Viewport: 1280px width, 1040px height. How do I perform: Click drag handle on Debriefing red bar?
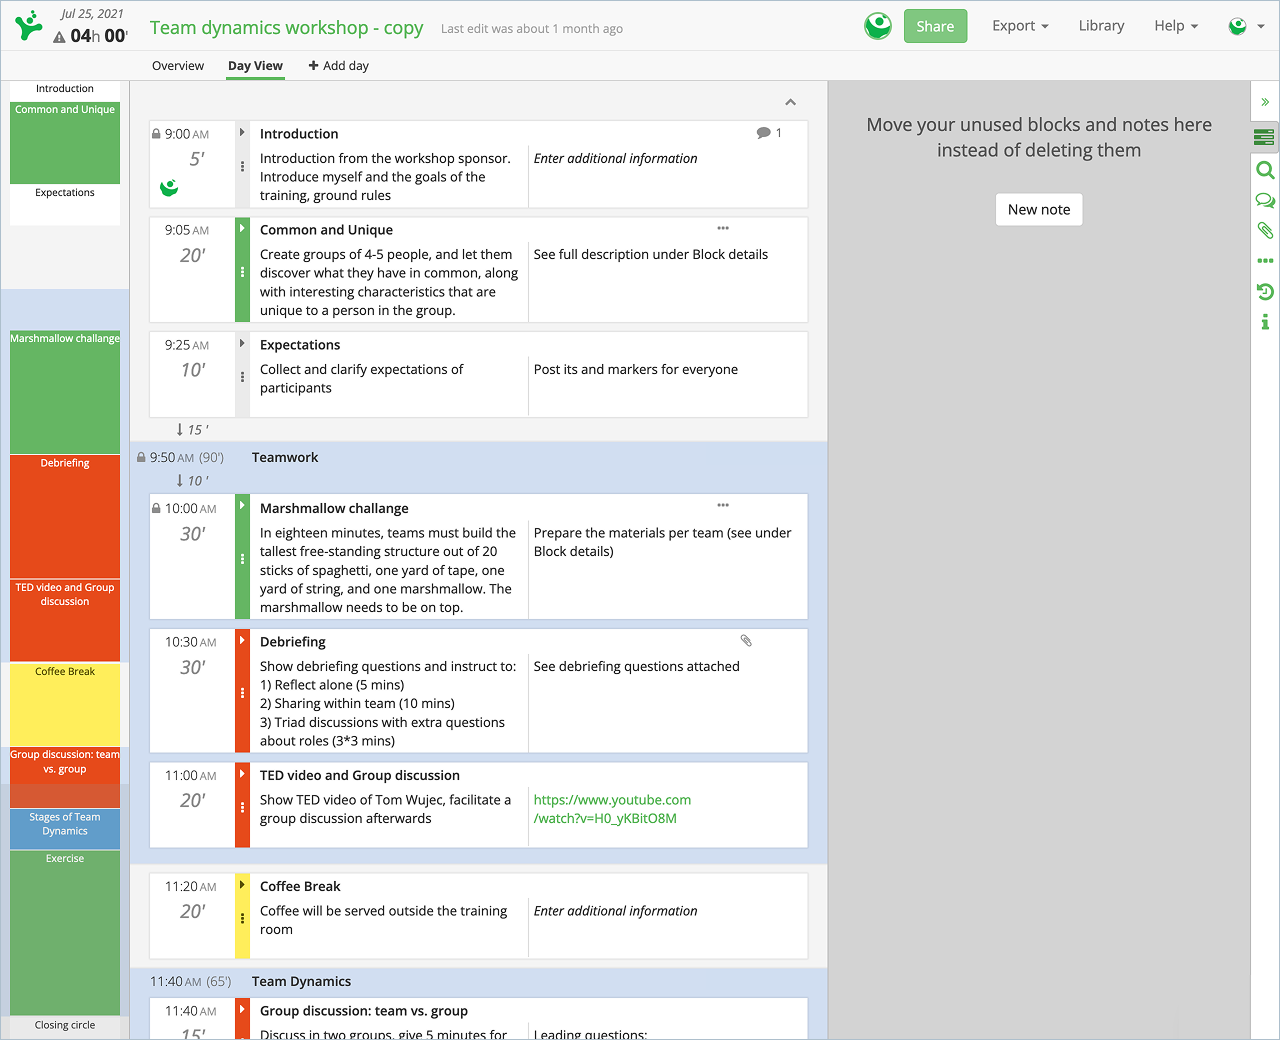tap(242, 693)
